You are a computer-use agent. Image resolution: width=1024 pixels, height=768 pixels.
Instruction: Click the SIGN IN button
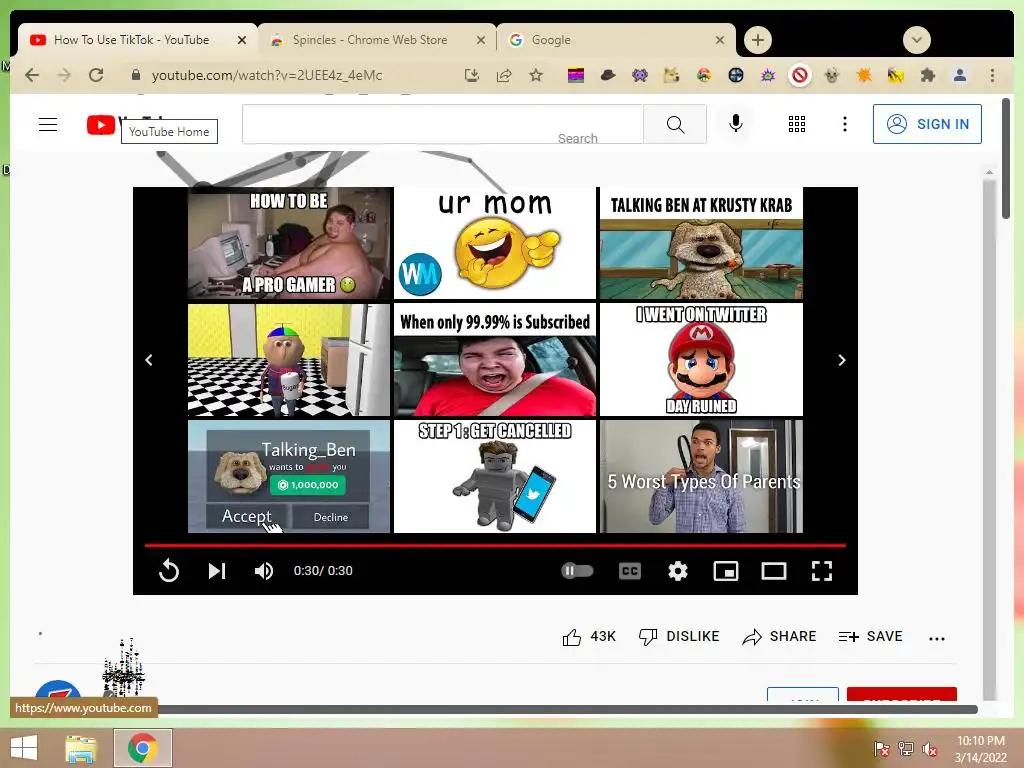(x=927, y=124)
